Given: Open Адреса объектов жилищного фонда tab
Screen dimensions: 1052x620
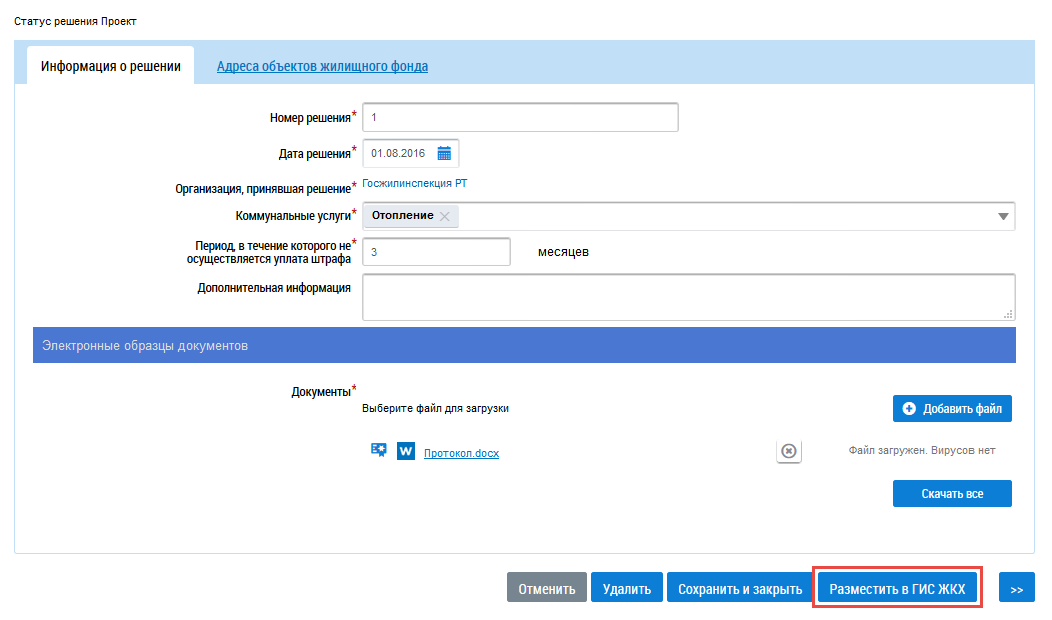Looking at the screenshot, I should click(322, 66).
